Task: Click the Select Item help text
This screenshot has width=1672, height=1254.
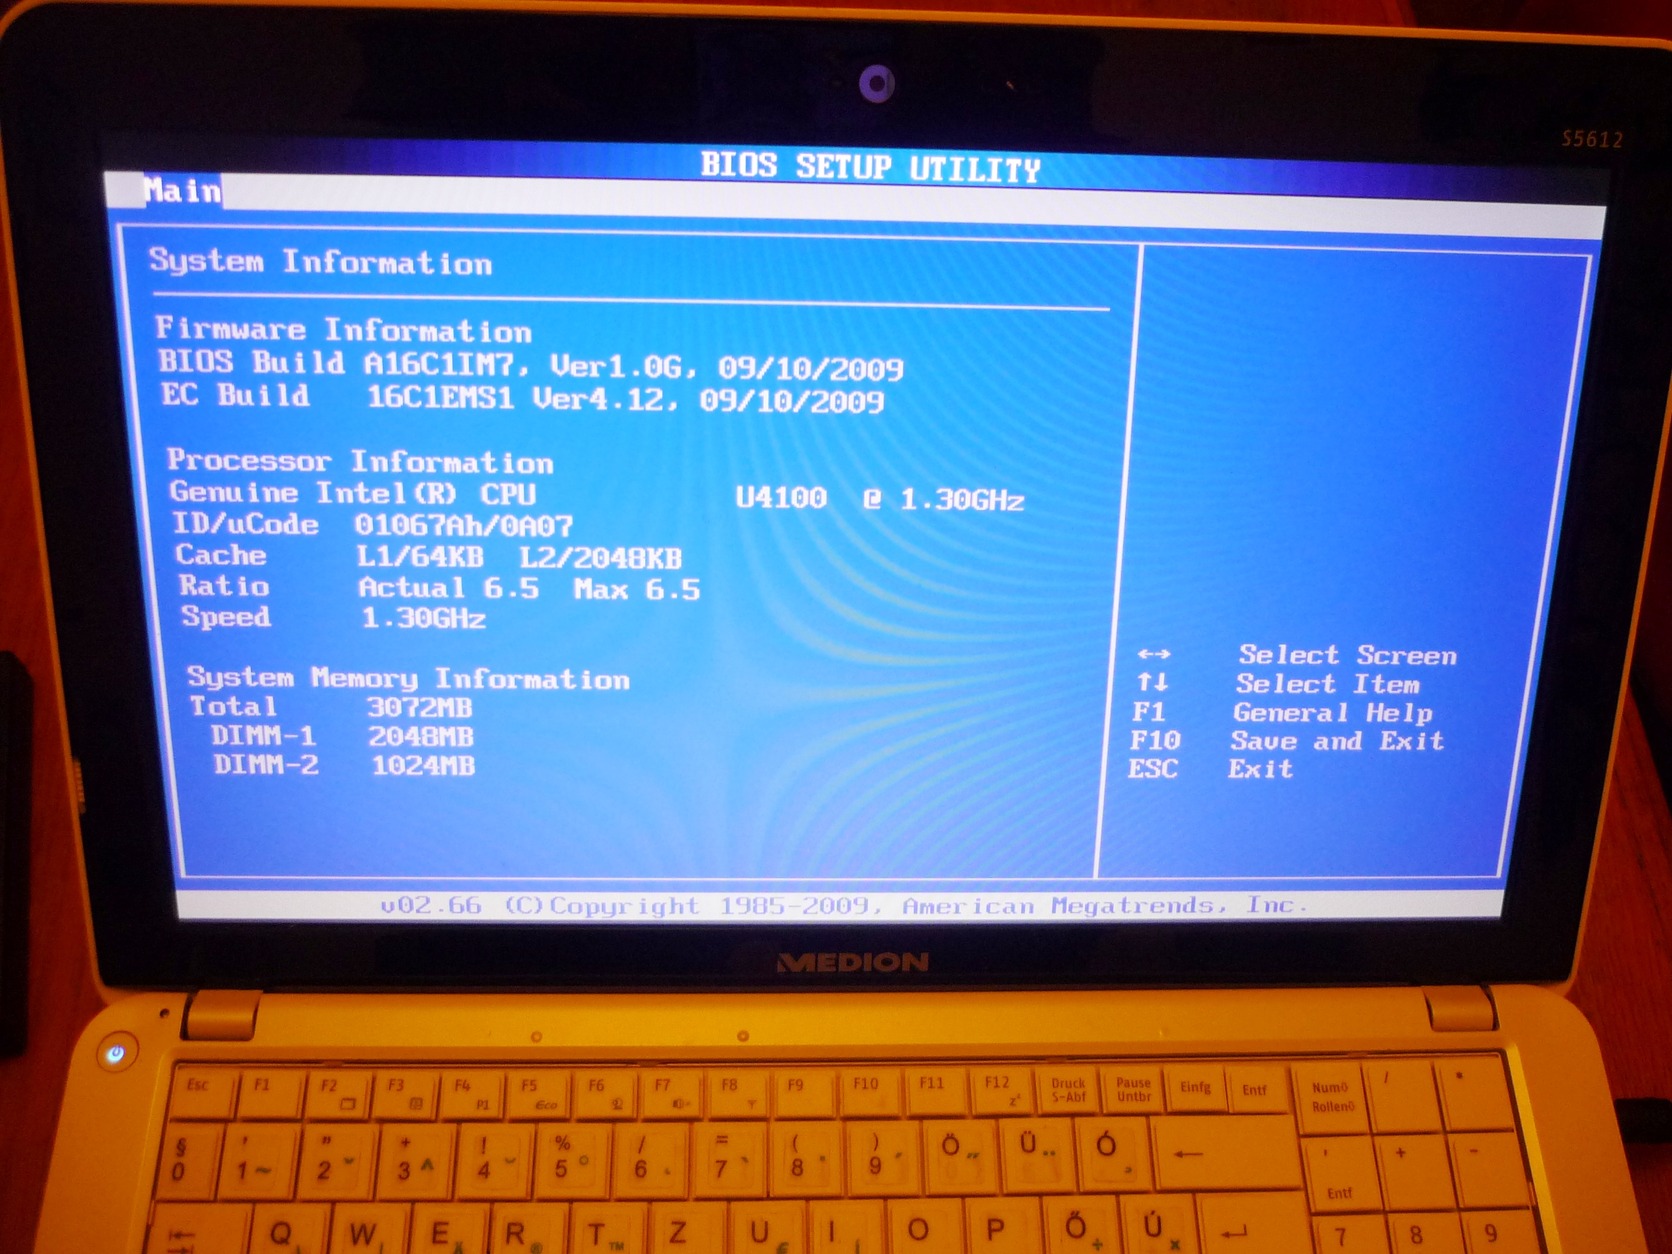Action: coord(1328,684)
